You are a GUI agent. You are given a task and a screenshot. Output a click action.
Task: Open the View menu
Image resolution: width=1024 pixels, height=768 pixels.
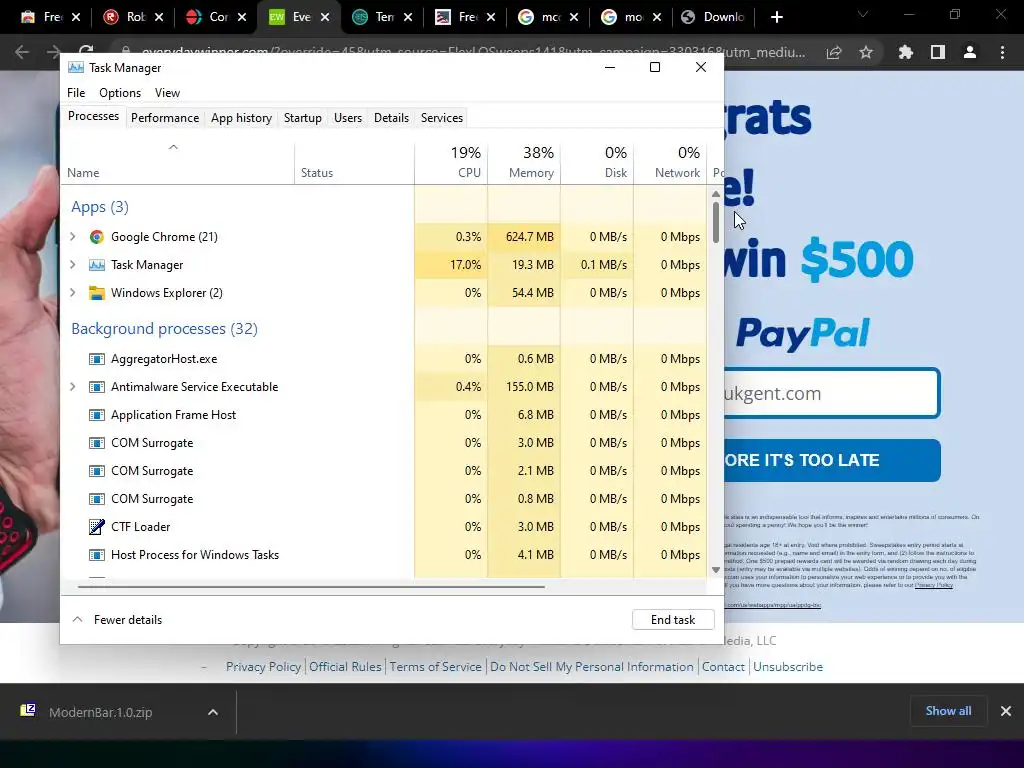[x=167, y=93]
